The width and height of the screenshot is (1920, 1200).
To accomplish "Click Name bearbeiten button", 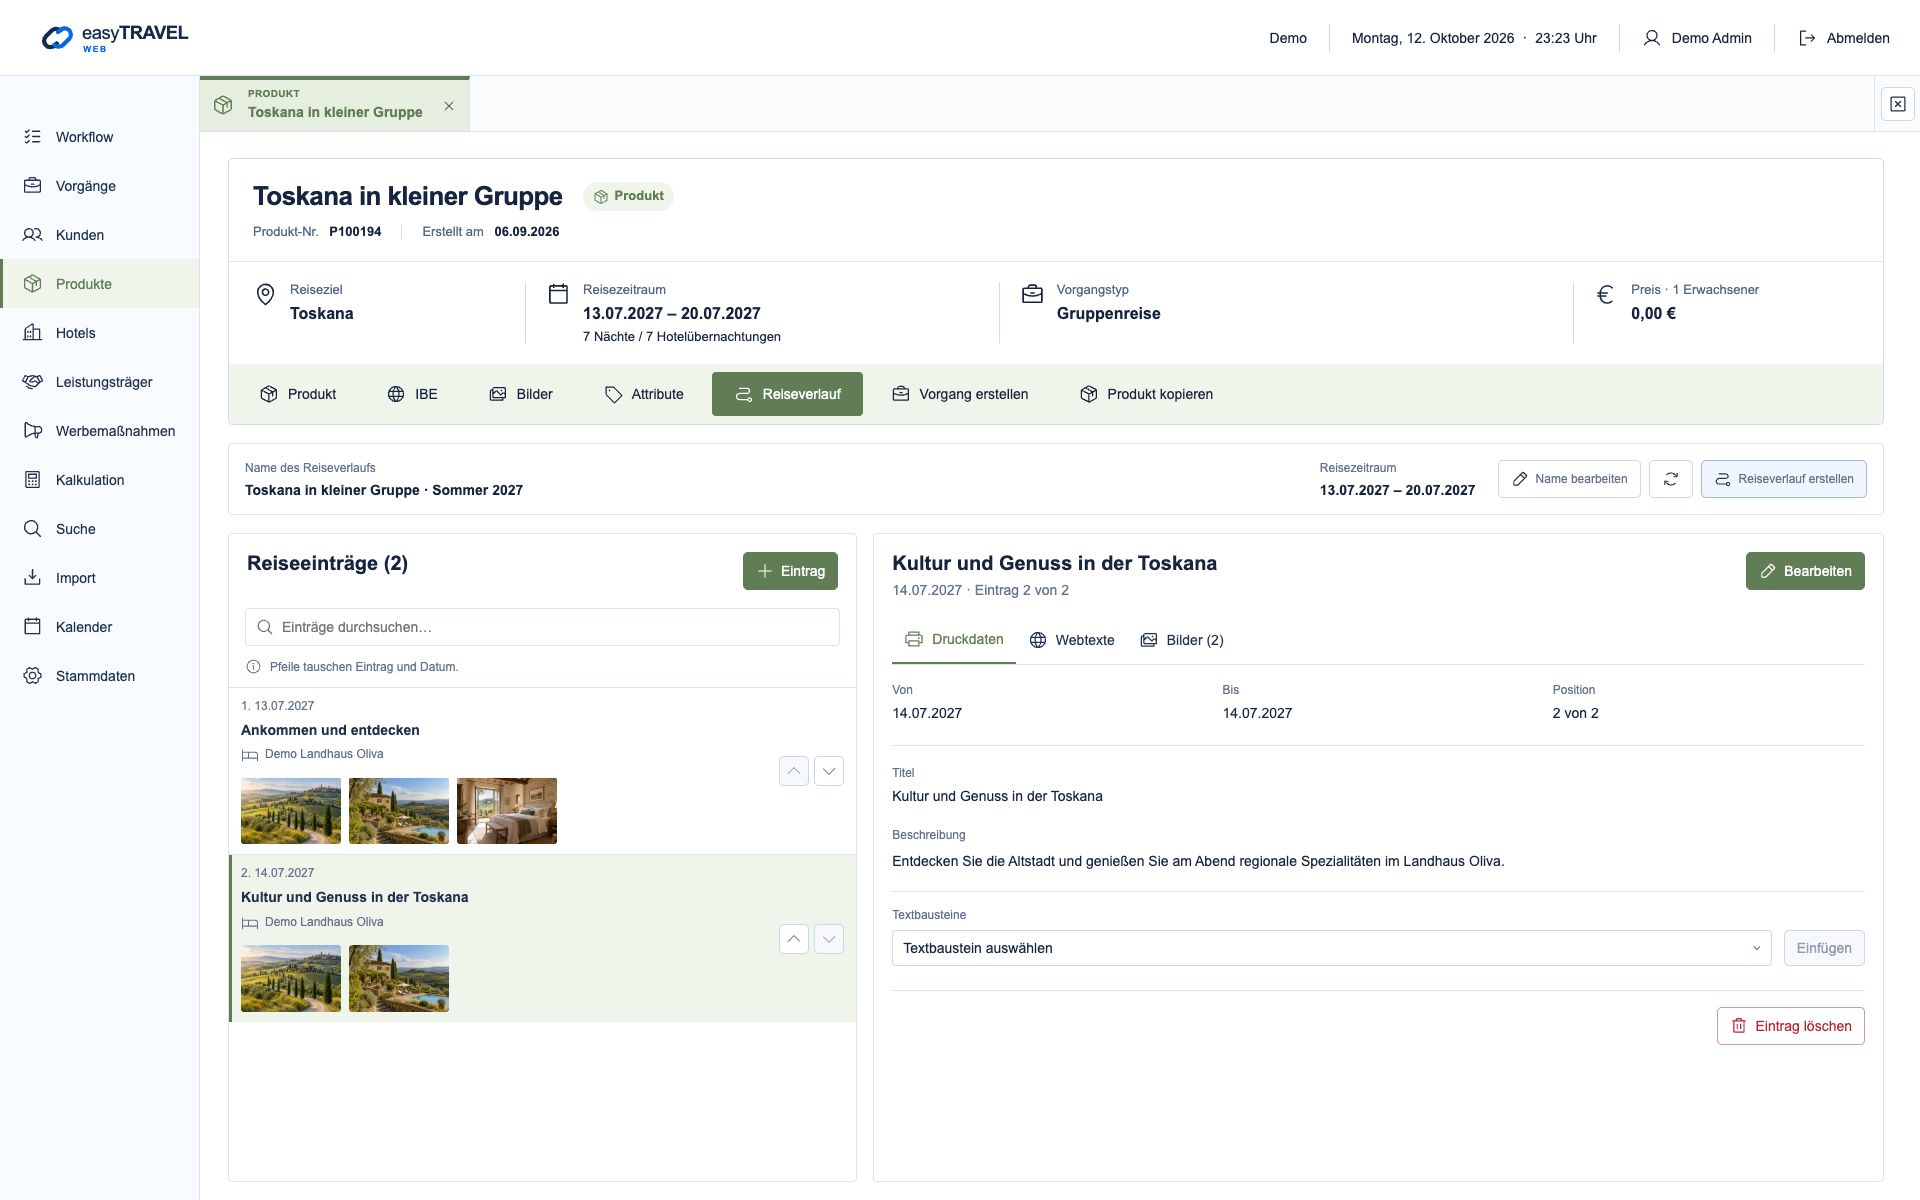I will pyautogui.click(x=1569, y=479).
